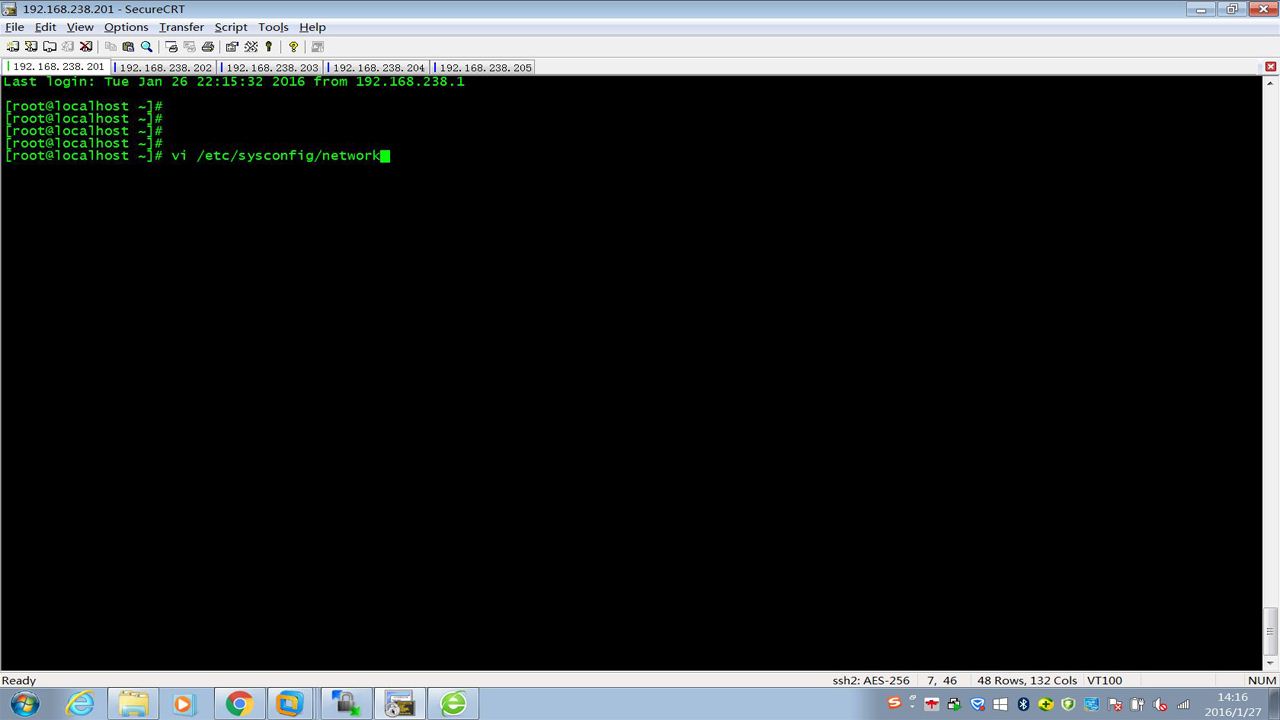This screenshot has width=1280, height=720.
Task: Click the Print Screen toolbar icon
Action: [x=172, y=46]
